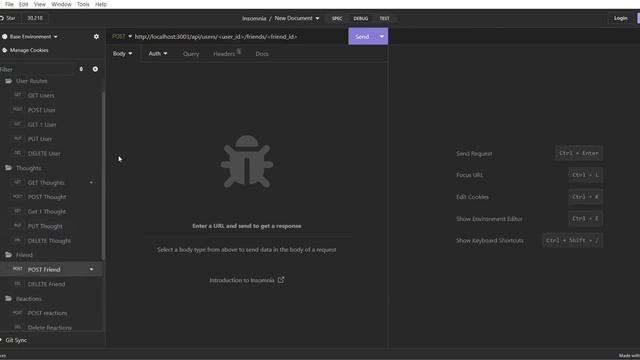Open GET Thoughts request actions arrow
Screen dimensions: 640x360
click(91, 183)
